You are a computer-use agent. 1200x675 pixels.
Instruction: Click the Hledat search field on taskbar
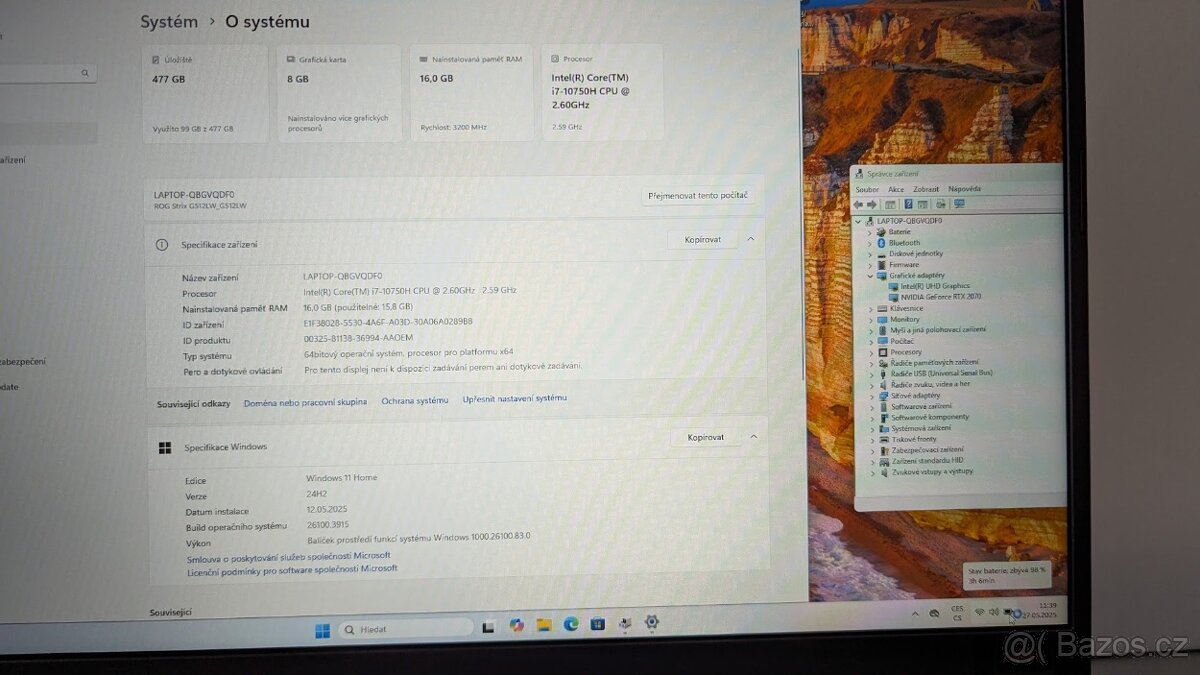pyautogui.click(x=405, y=630)
